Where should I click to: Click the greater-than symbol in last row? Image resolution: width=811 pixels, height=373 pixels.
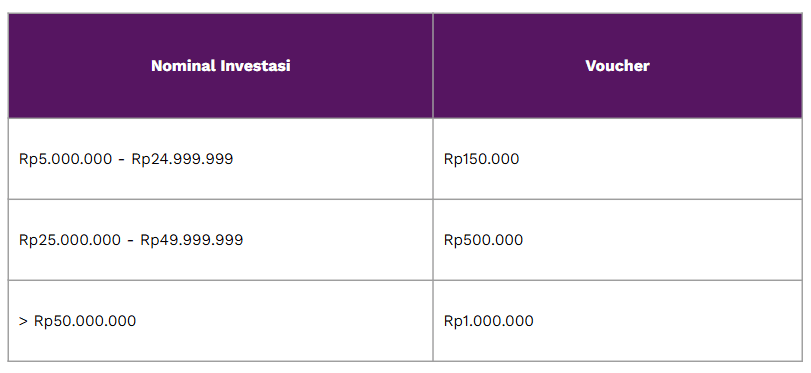coord(23,321)
